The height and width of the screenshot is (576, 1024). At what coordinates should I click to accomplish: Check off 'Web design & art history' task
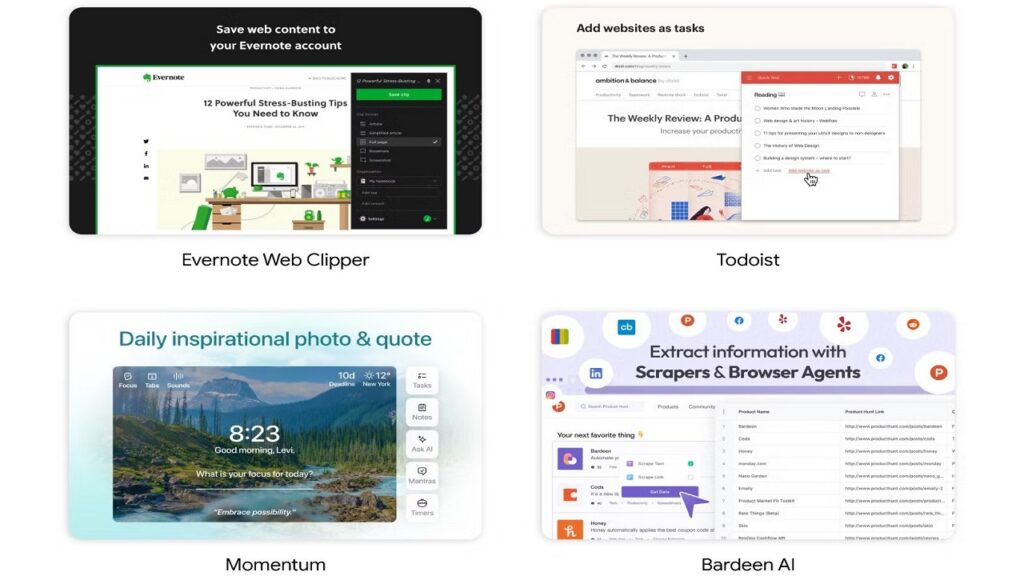tap(758, 121)
